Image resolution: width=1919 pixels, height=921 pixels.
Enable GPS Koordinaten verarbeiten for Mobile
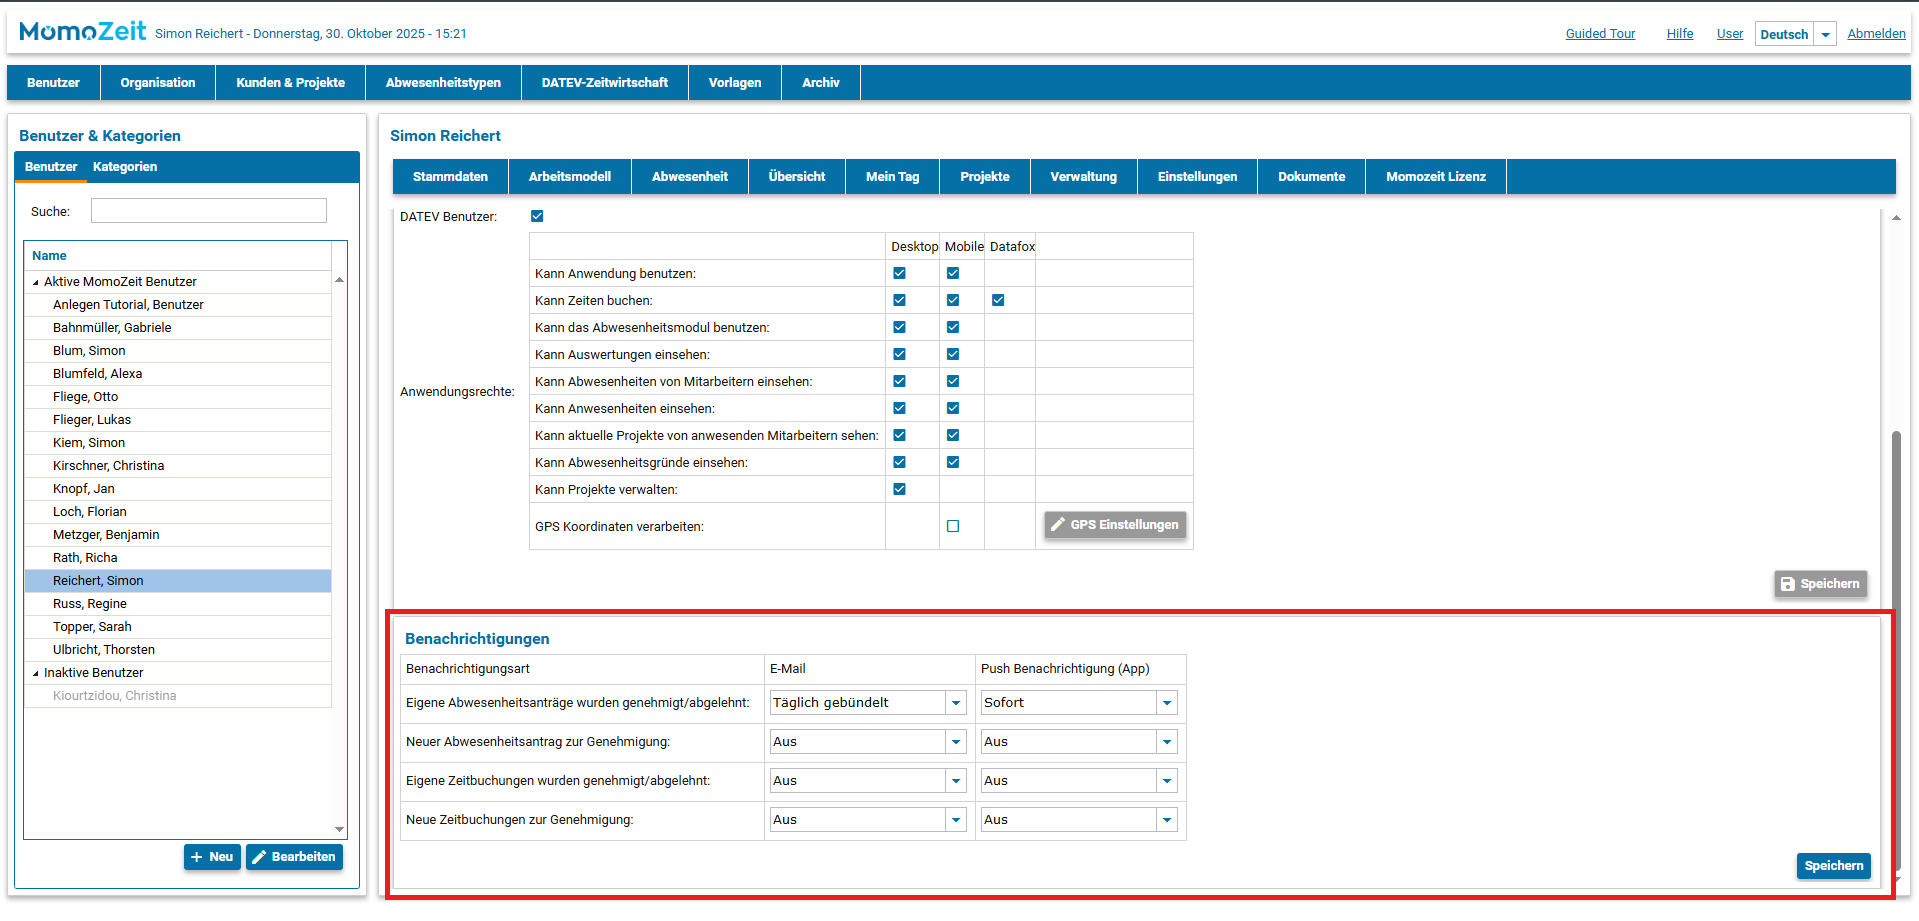[953, 526]
